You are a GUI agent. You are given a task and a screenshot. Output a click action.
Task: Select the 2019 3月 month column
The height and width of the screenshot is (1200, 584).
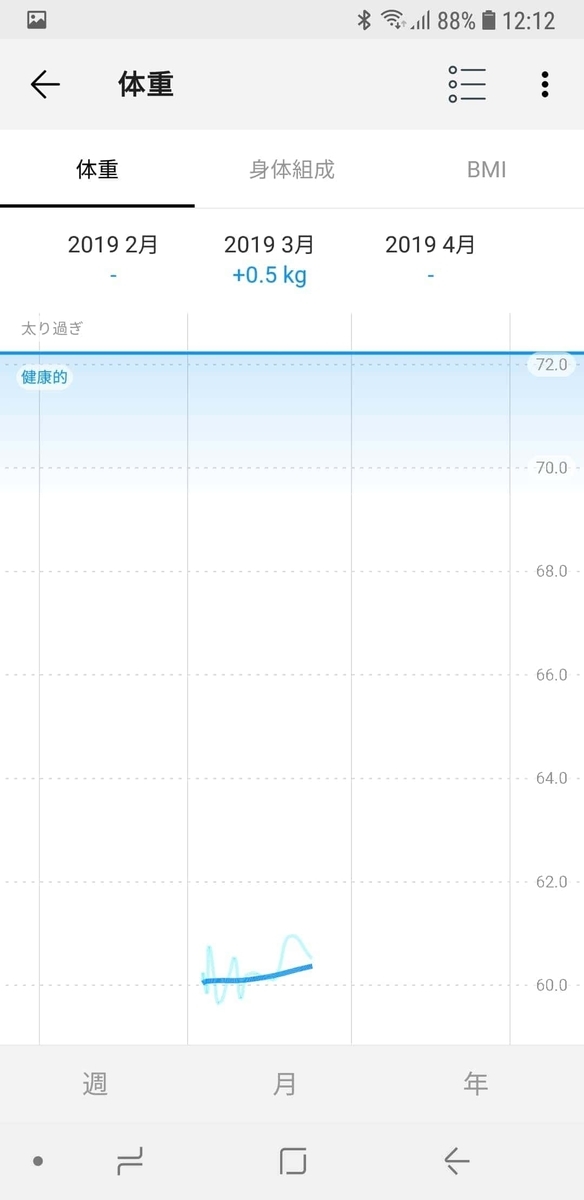click(269, 259)
